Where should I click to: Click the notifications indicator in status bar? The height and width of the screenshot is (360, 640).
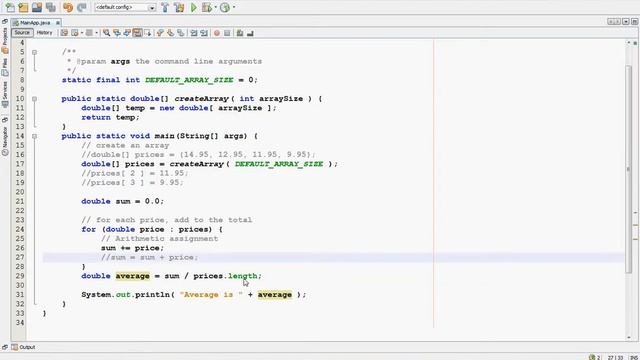pos(595,357)
